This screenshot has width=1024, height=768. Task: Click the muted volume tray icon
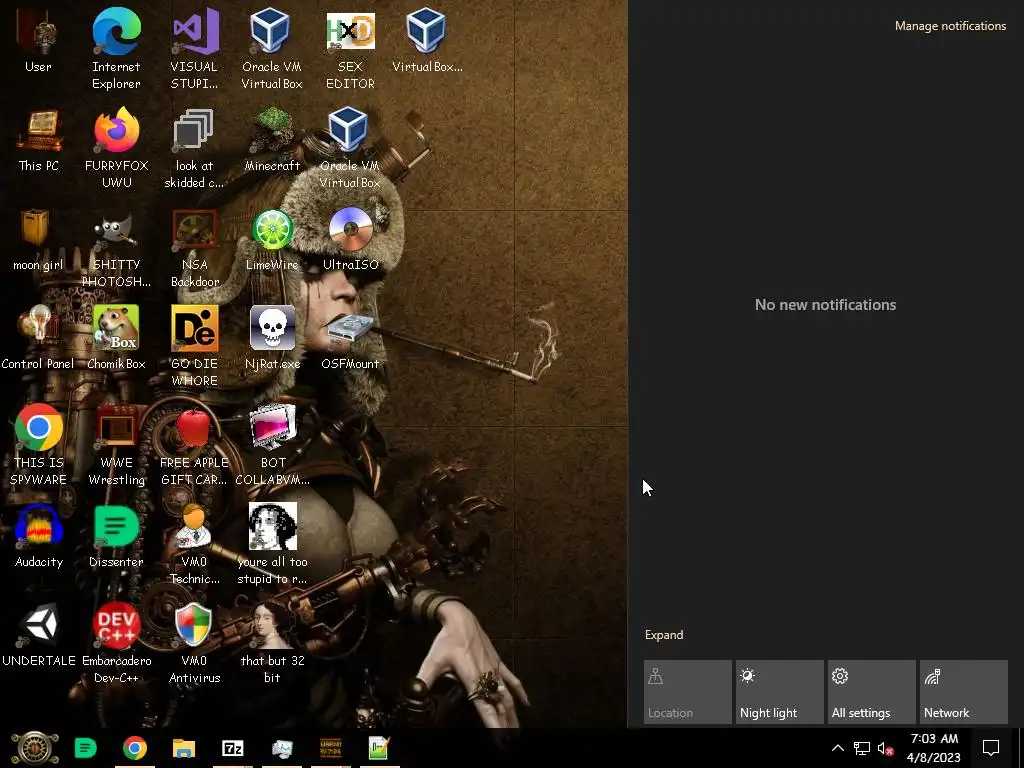(886, 748)
